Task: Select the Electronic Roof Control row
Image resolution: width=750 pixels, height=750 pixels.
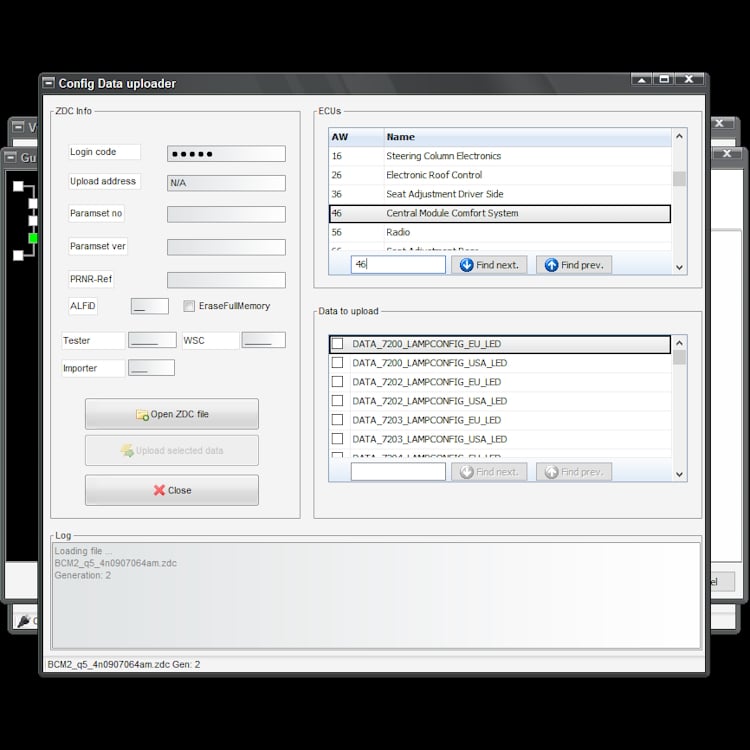Action: (500, 175)
